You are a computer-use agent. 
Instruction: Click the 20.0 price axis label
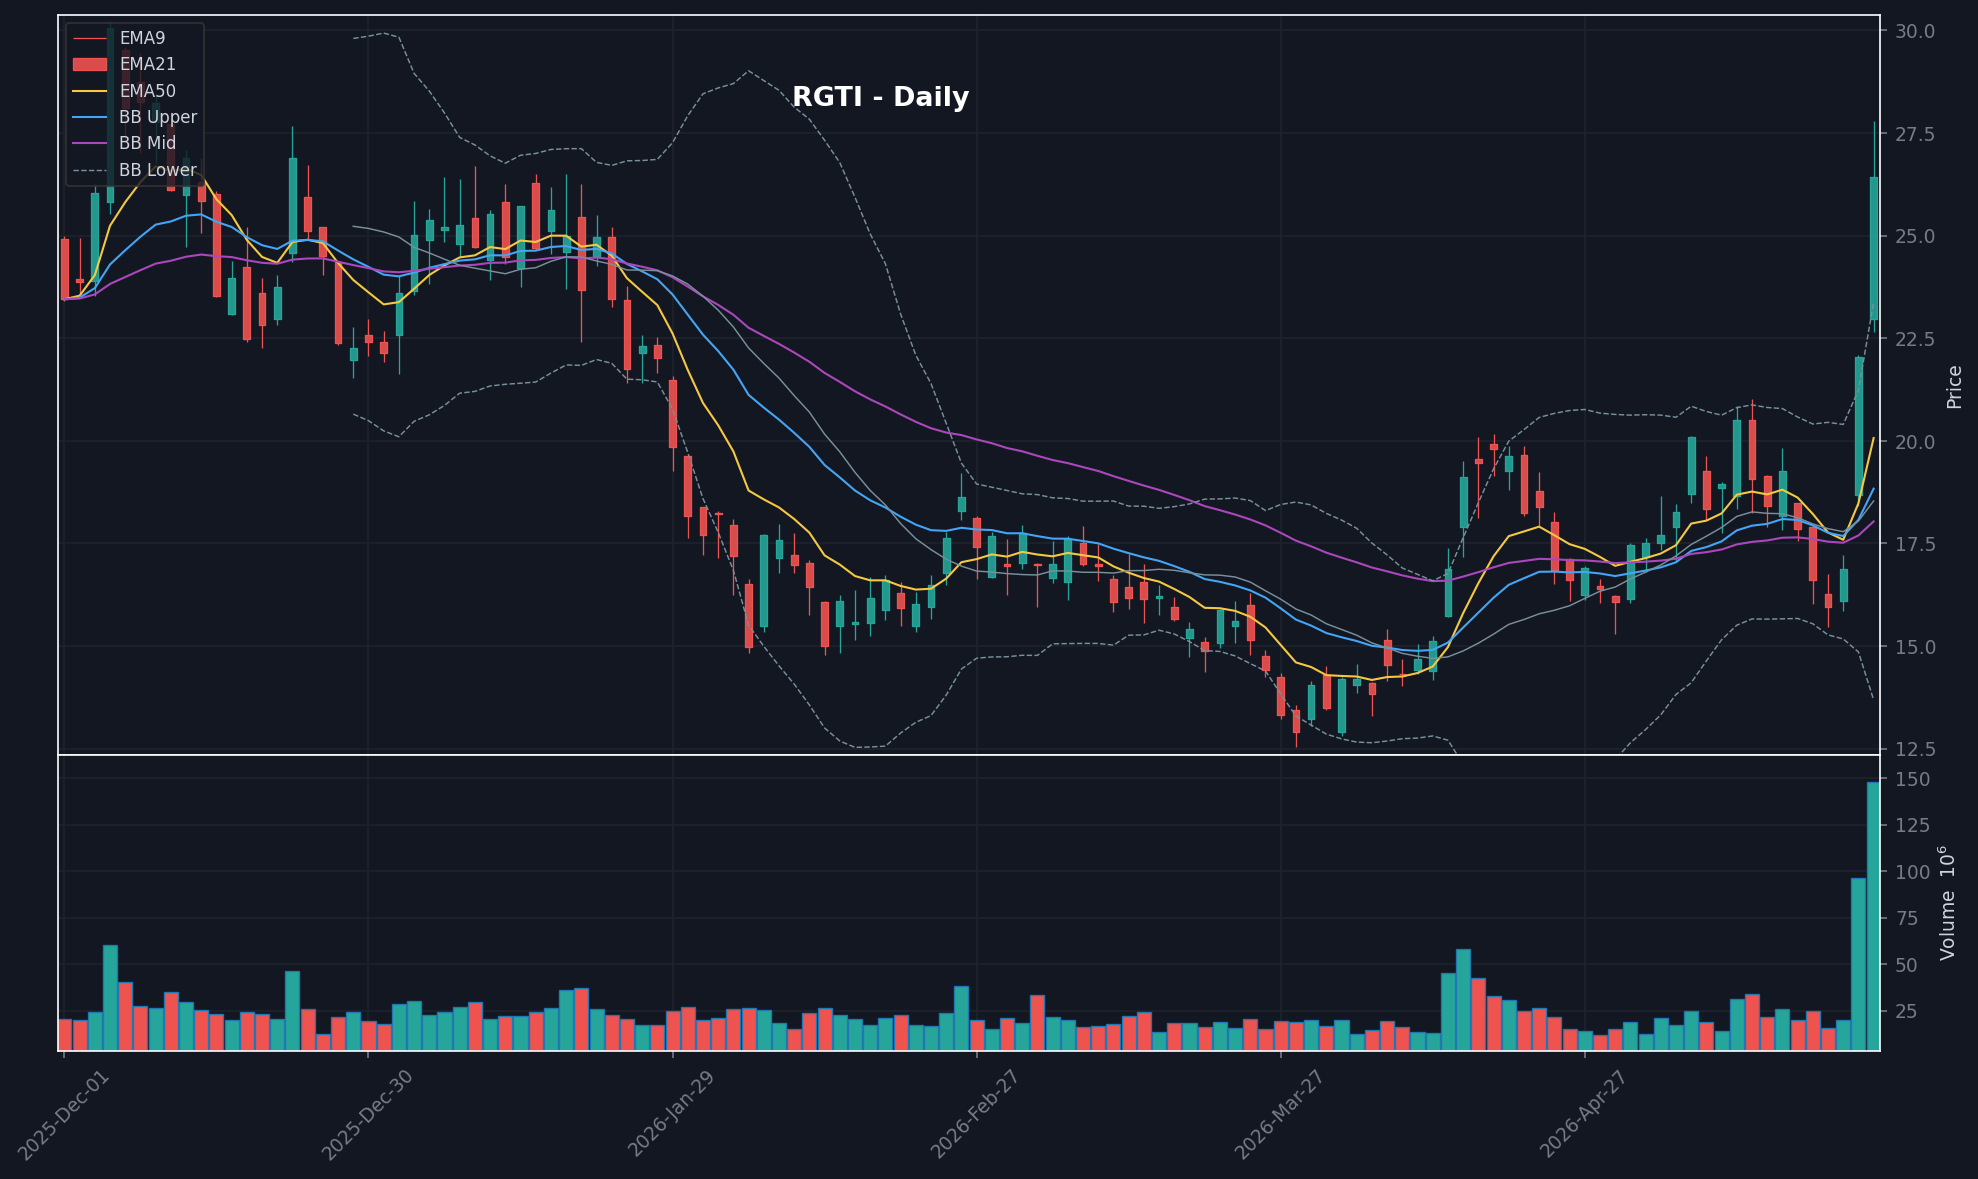coord(1914,442)
